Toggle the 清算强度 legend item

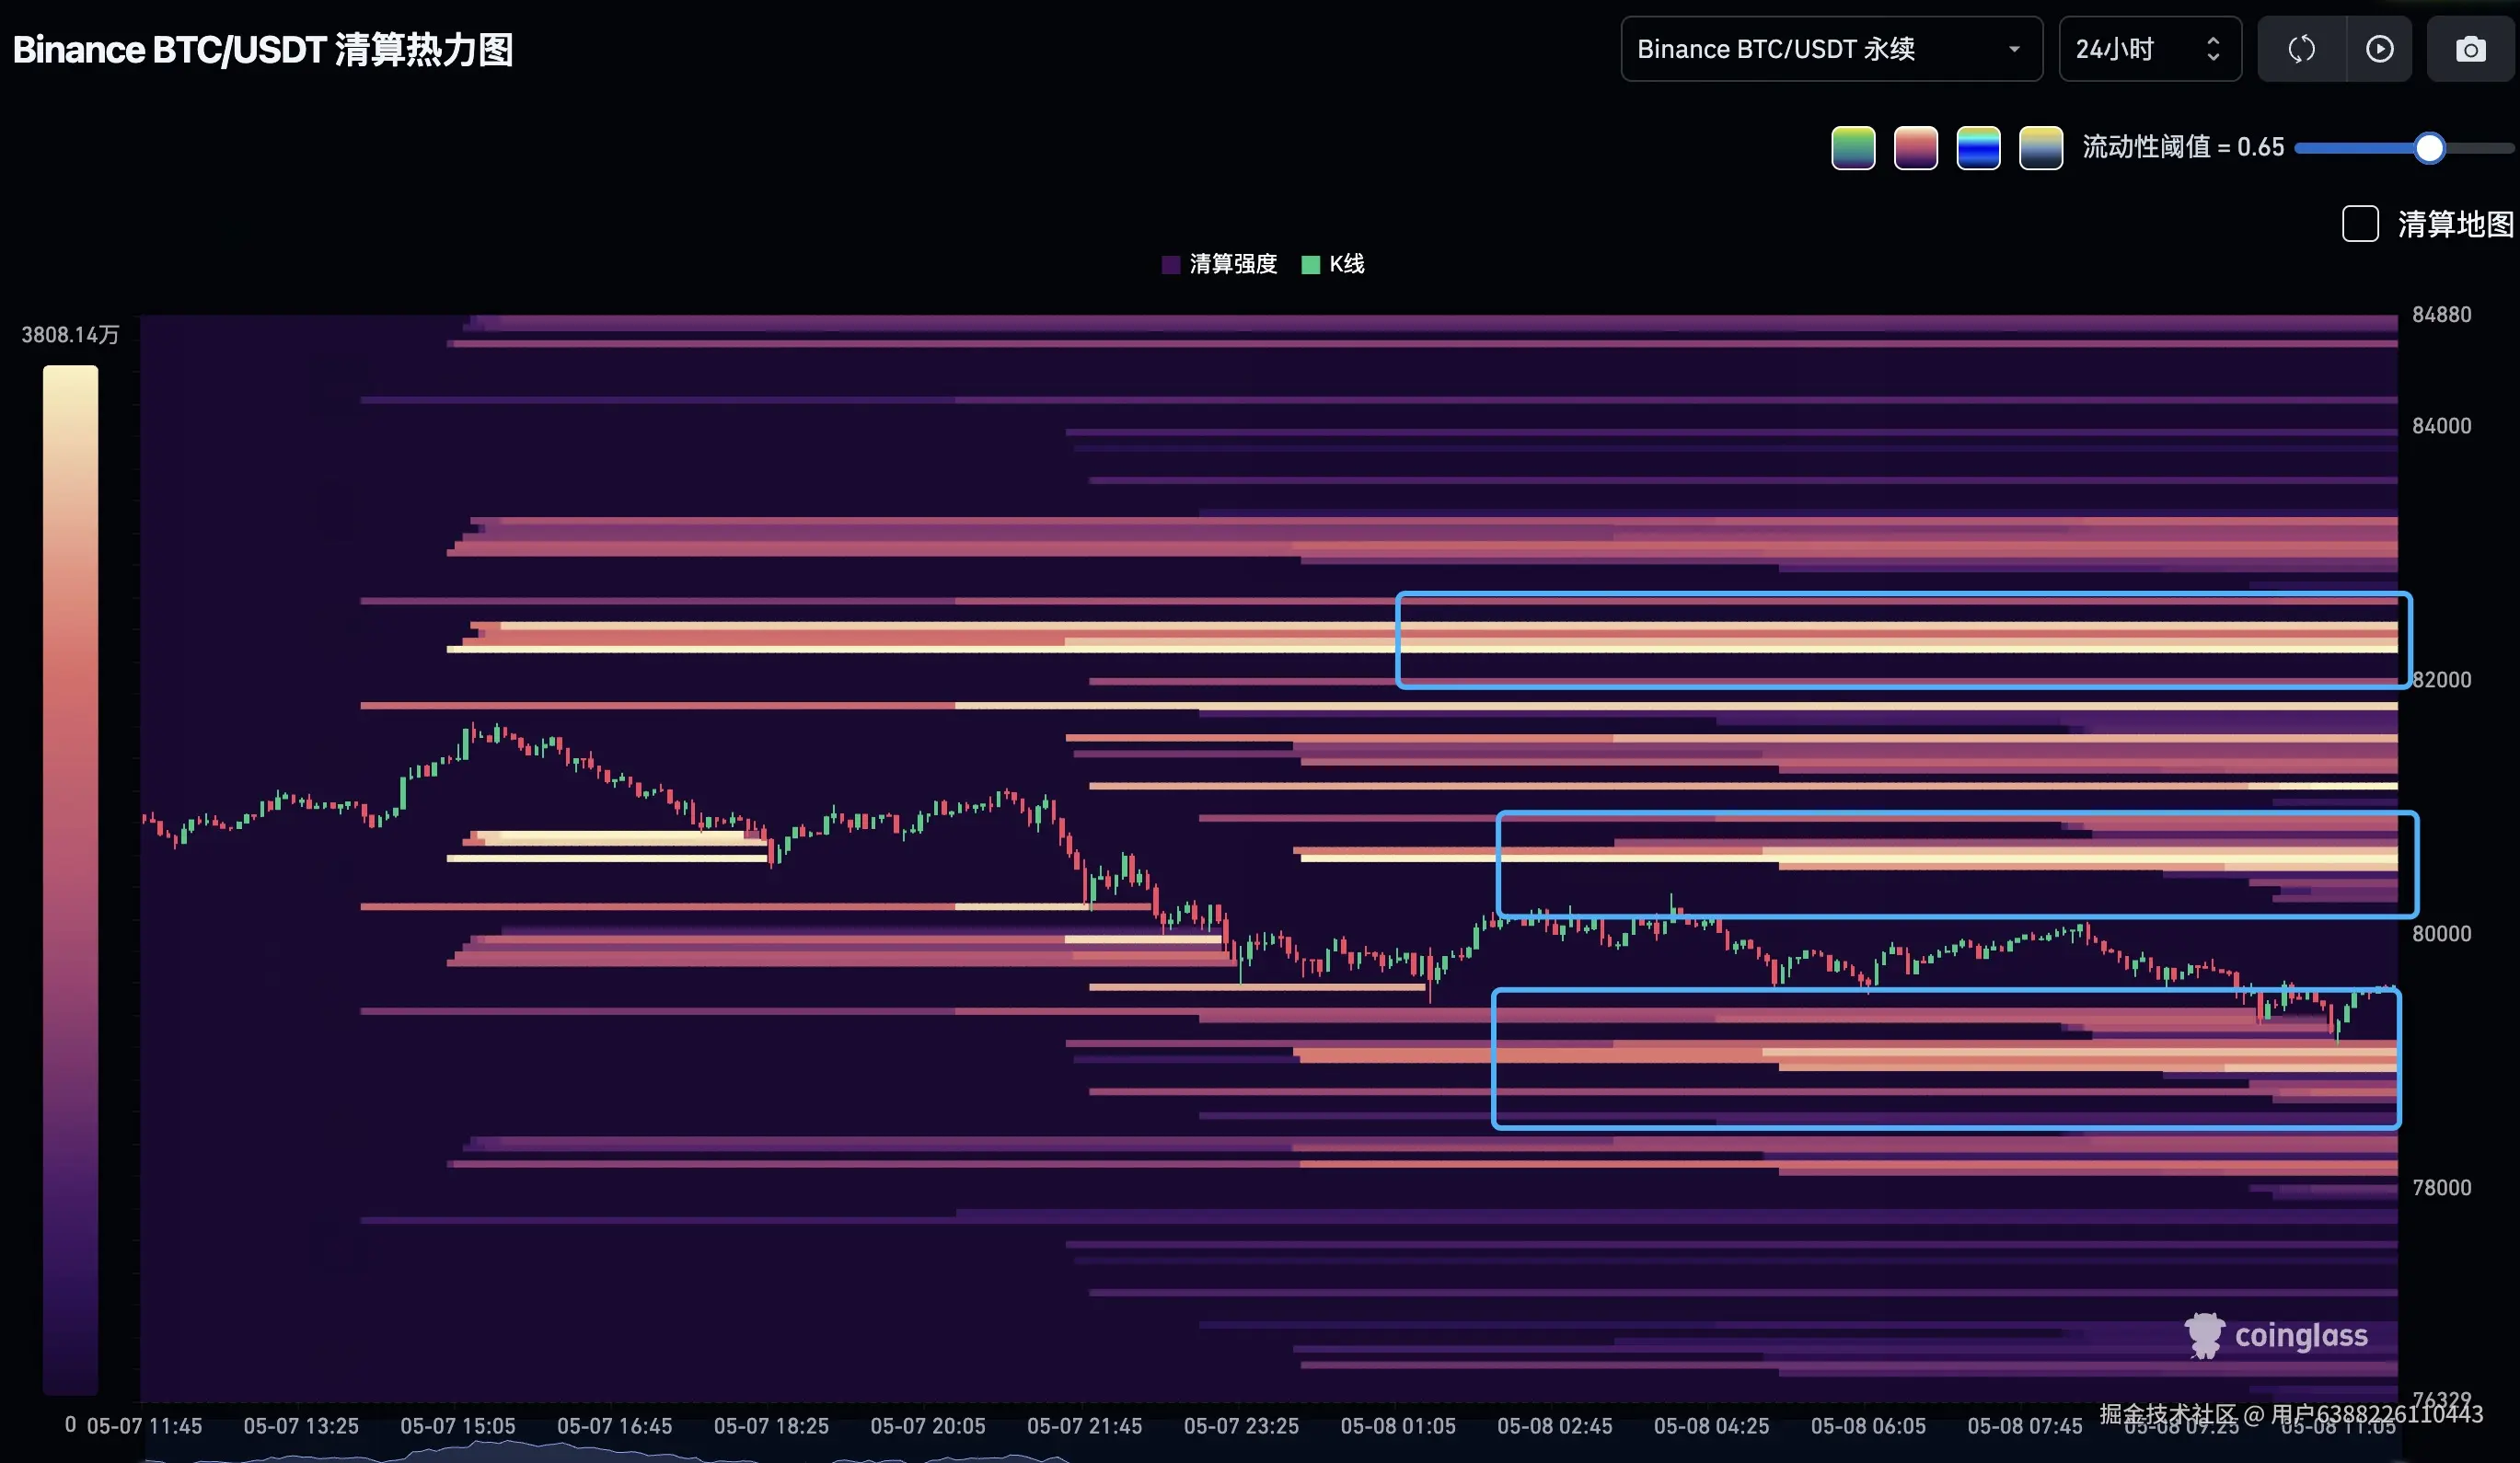pos(1220,264)
